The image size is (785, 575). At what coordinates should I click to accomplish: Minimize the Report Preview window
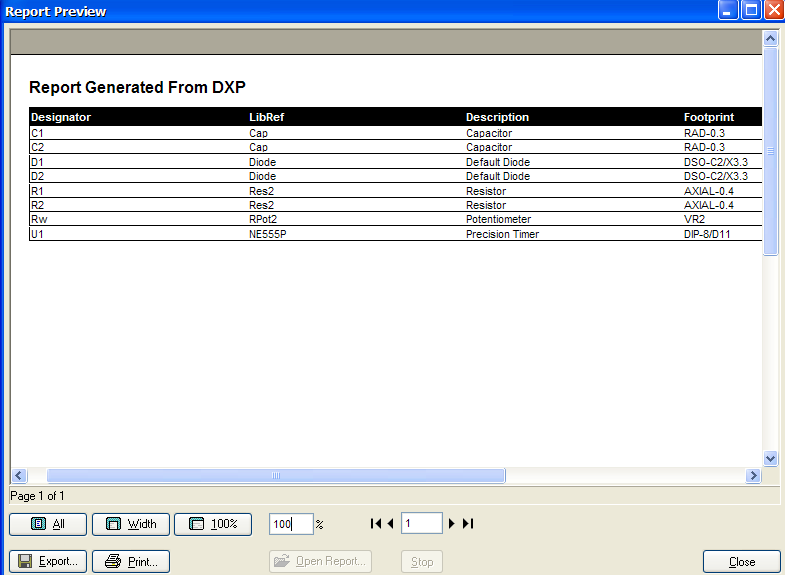coord(728,10)
